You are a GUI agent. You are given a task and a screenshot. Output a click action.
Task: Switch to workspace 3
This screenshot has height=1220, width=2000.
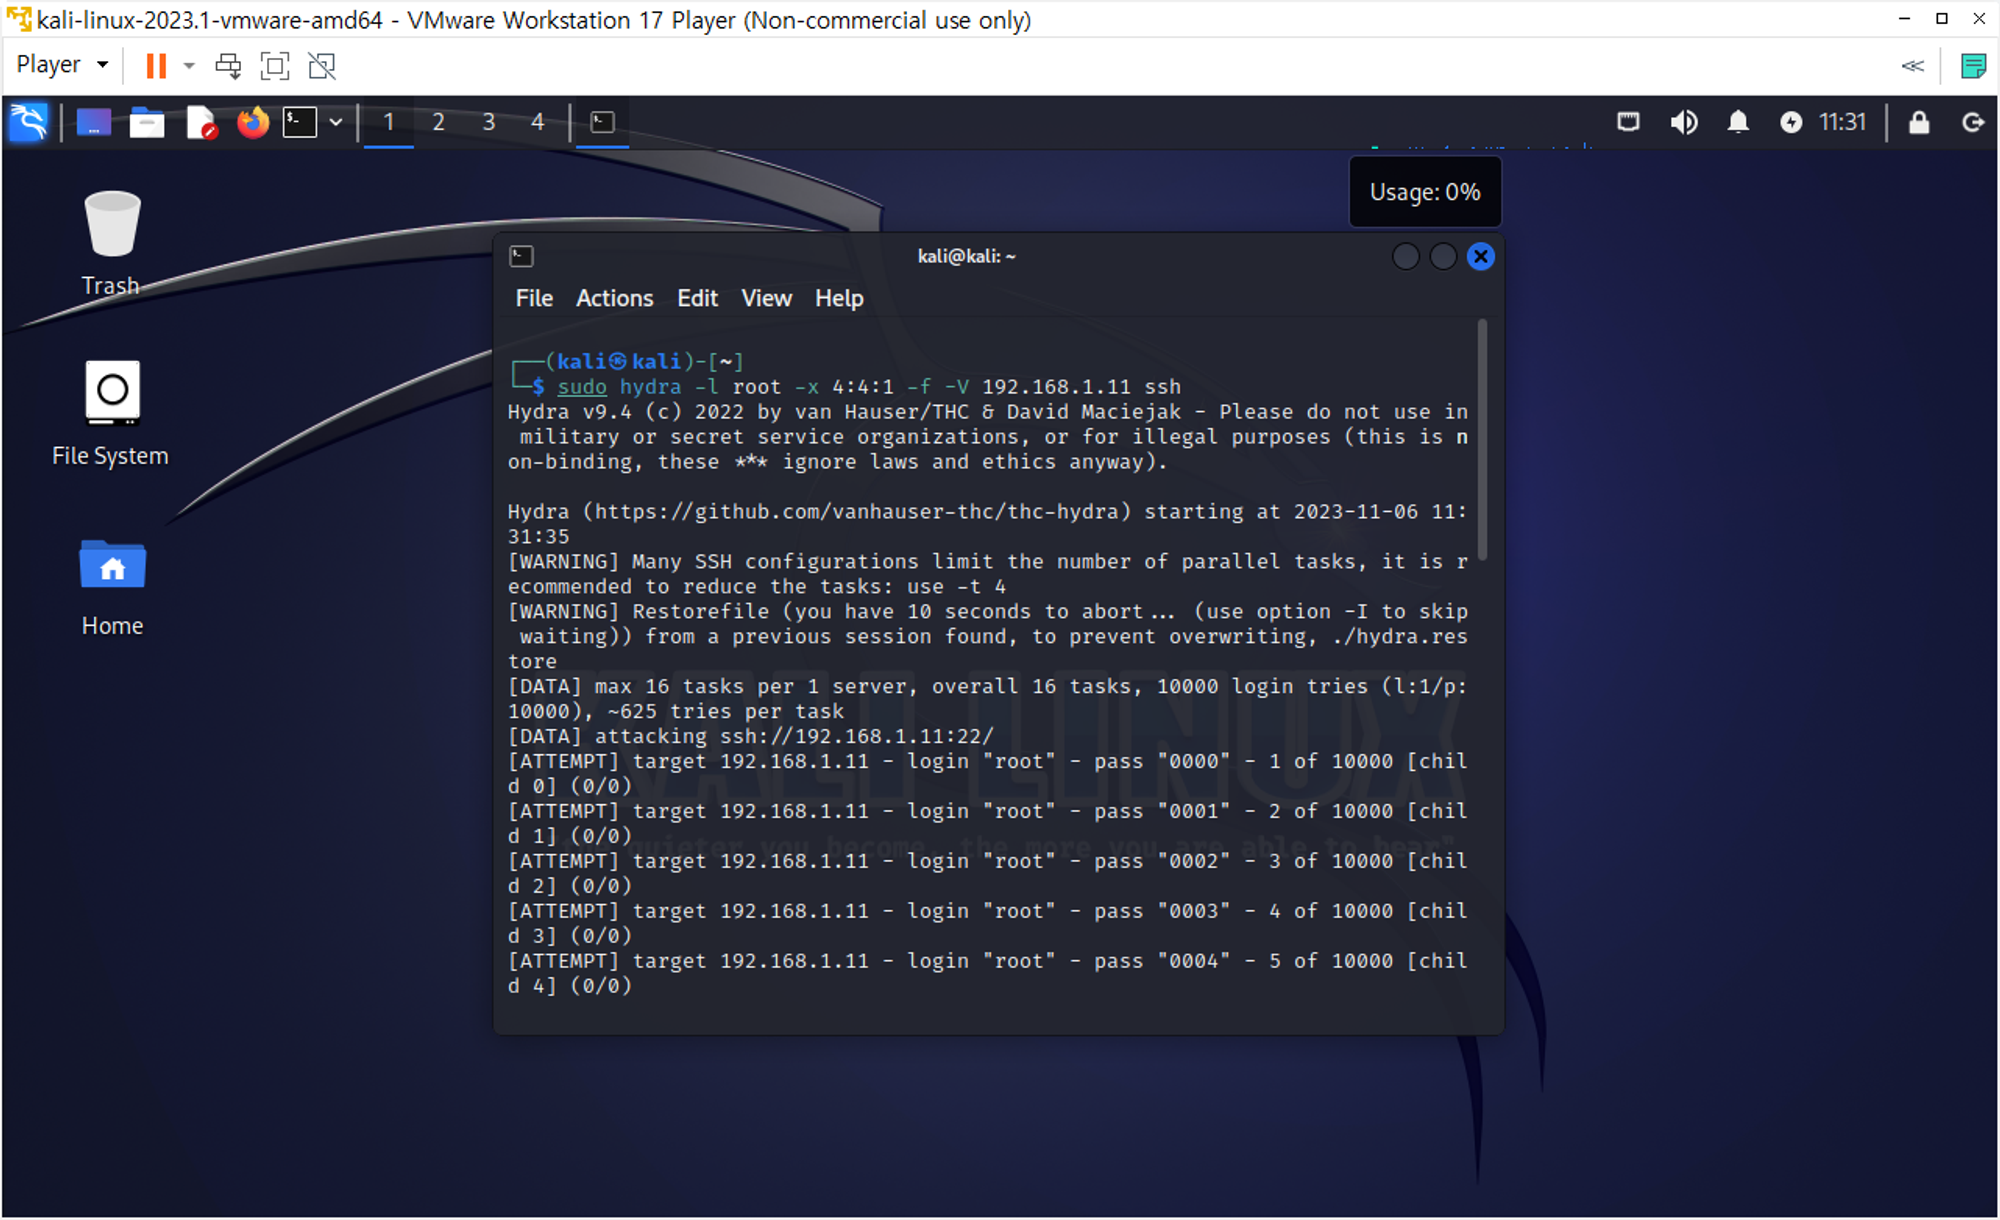[x=488, y=122]
